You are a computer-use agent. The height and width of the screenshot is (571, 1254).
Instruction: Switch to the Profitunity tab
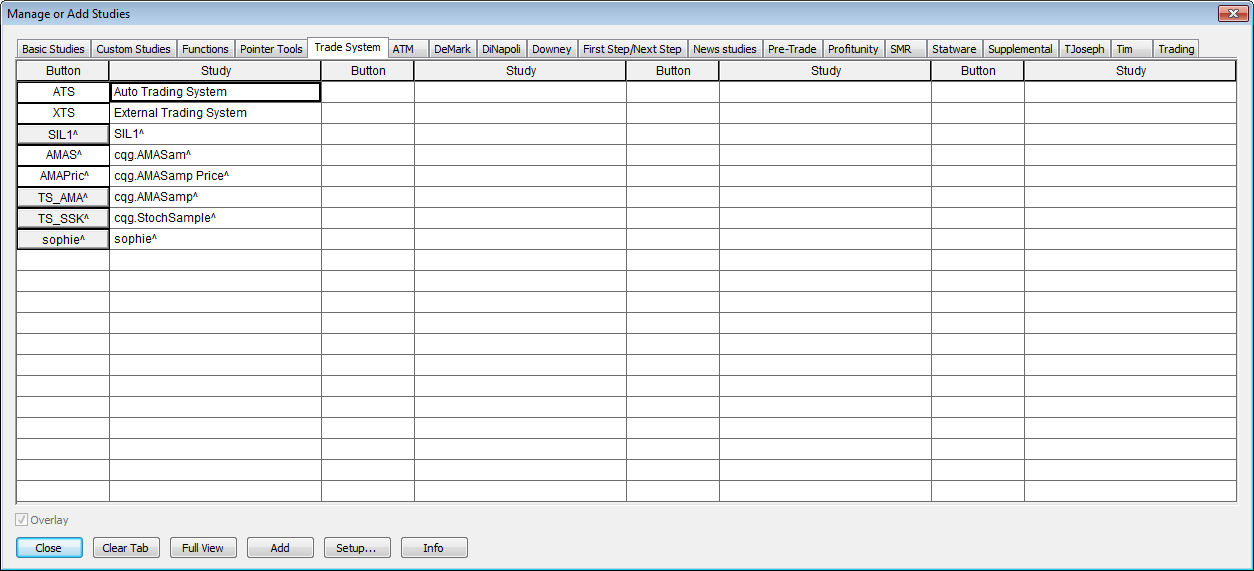coord(853,49)
